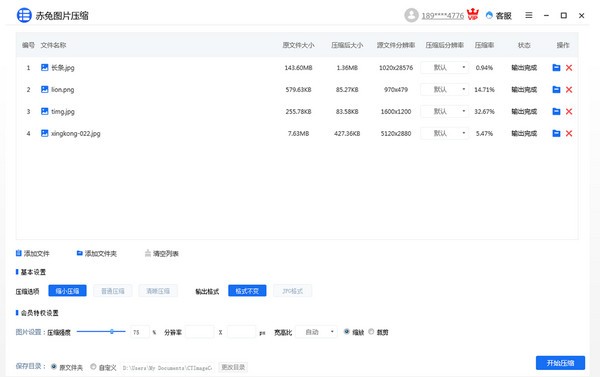600x377 pixels.
Task: Click the image icon beside 长条.jpg
Action: click(x=44, y=67)
